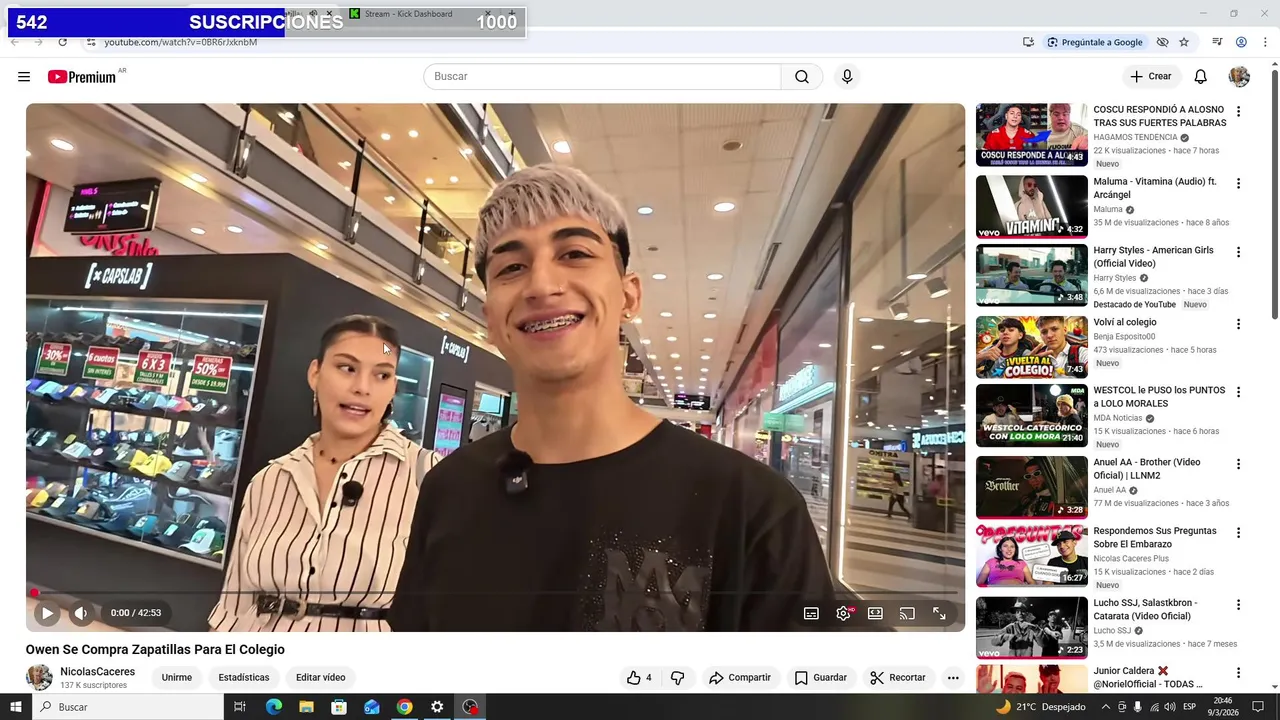This screenshot has width=1280, height=720.
Task: Open Task View on the taskbar
Action: [x=240, y=707]
